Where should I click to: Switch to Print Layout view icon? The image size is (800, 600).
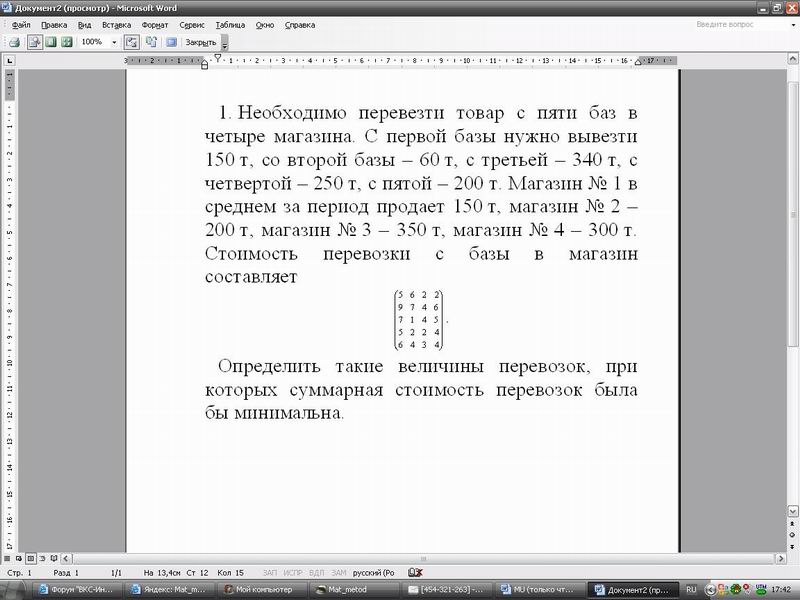click(x=31, y=559)
